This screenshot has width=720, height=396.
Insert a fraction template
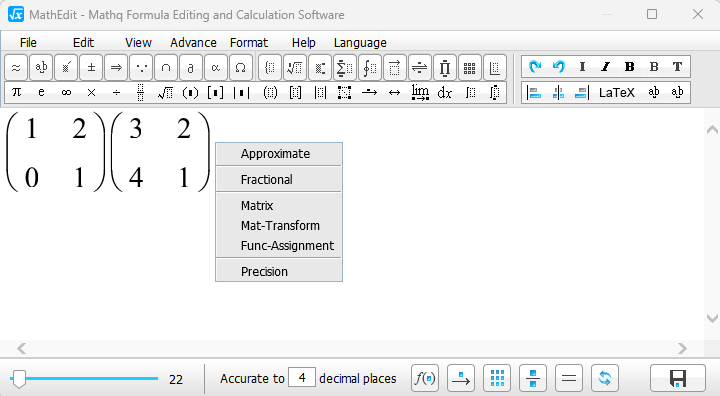(141, 92)
